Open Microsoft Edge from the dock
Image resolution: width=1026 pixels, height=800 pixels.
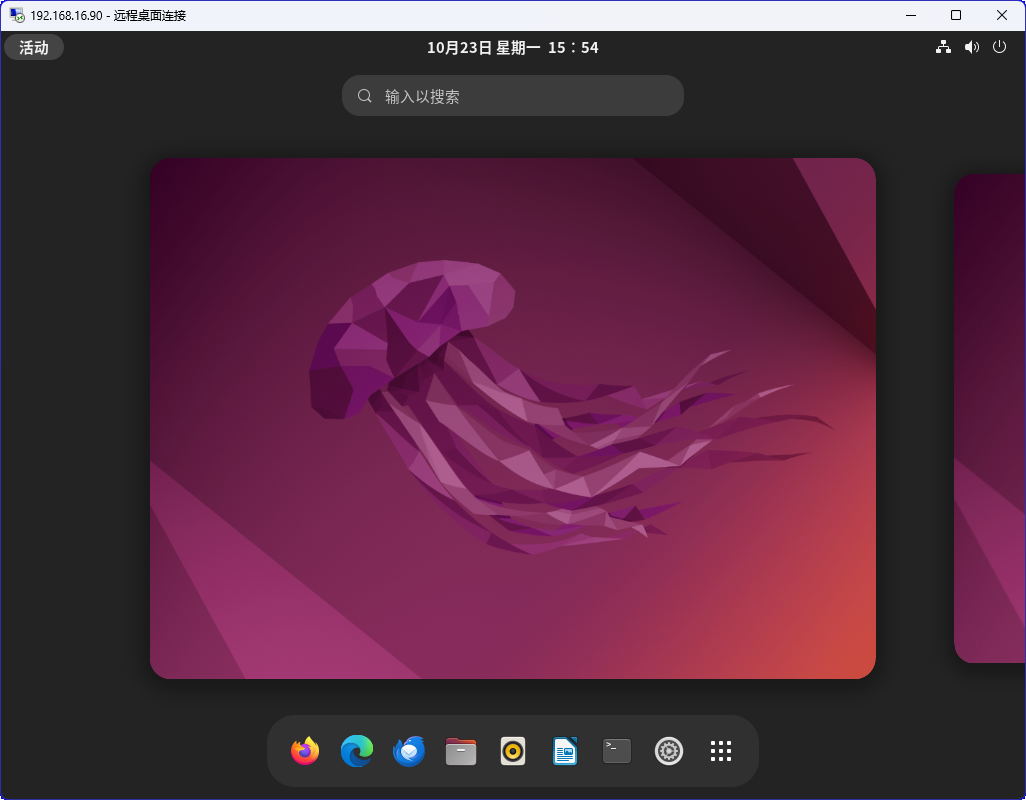point(357,751)
